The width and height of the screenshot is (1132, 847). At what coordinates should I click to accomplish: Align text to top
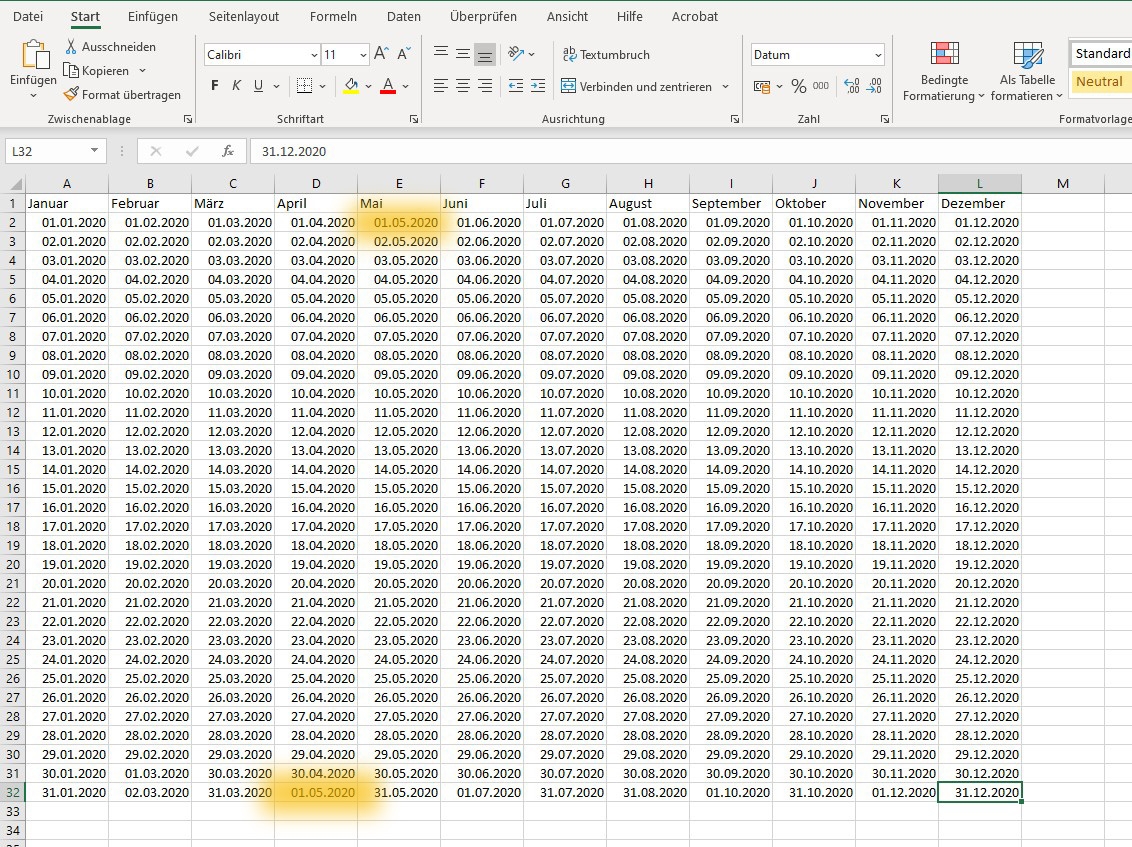coord(440,54)
